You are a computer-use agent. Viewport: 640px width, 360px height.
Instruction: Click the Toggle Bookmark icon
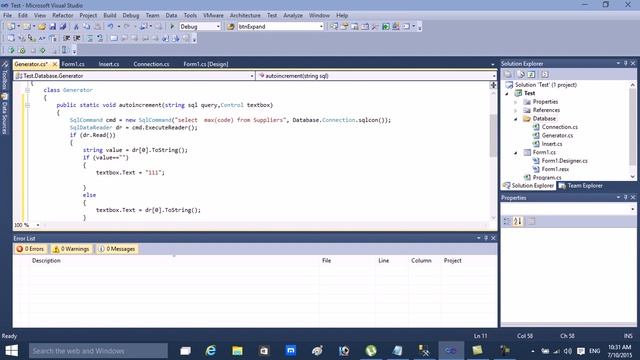point(114,38)
